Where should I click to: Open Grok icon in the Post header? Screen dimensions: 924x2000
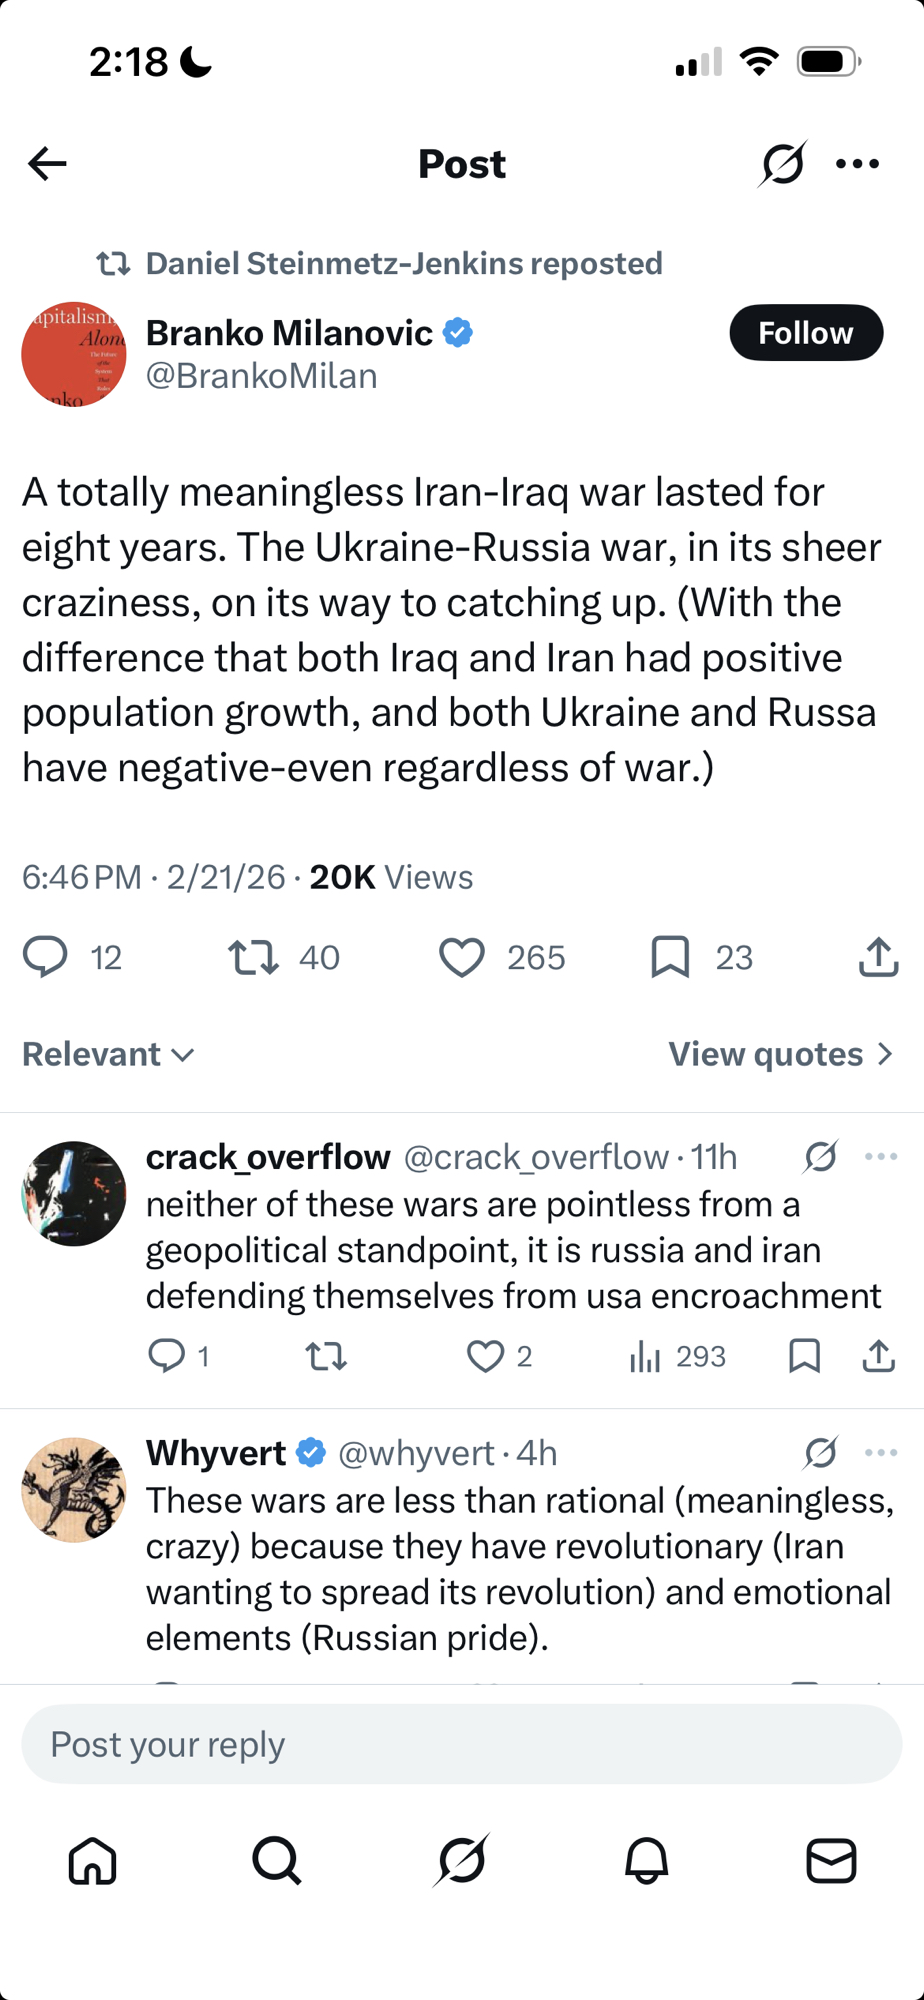[x=782, y=164]
